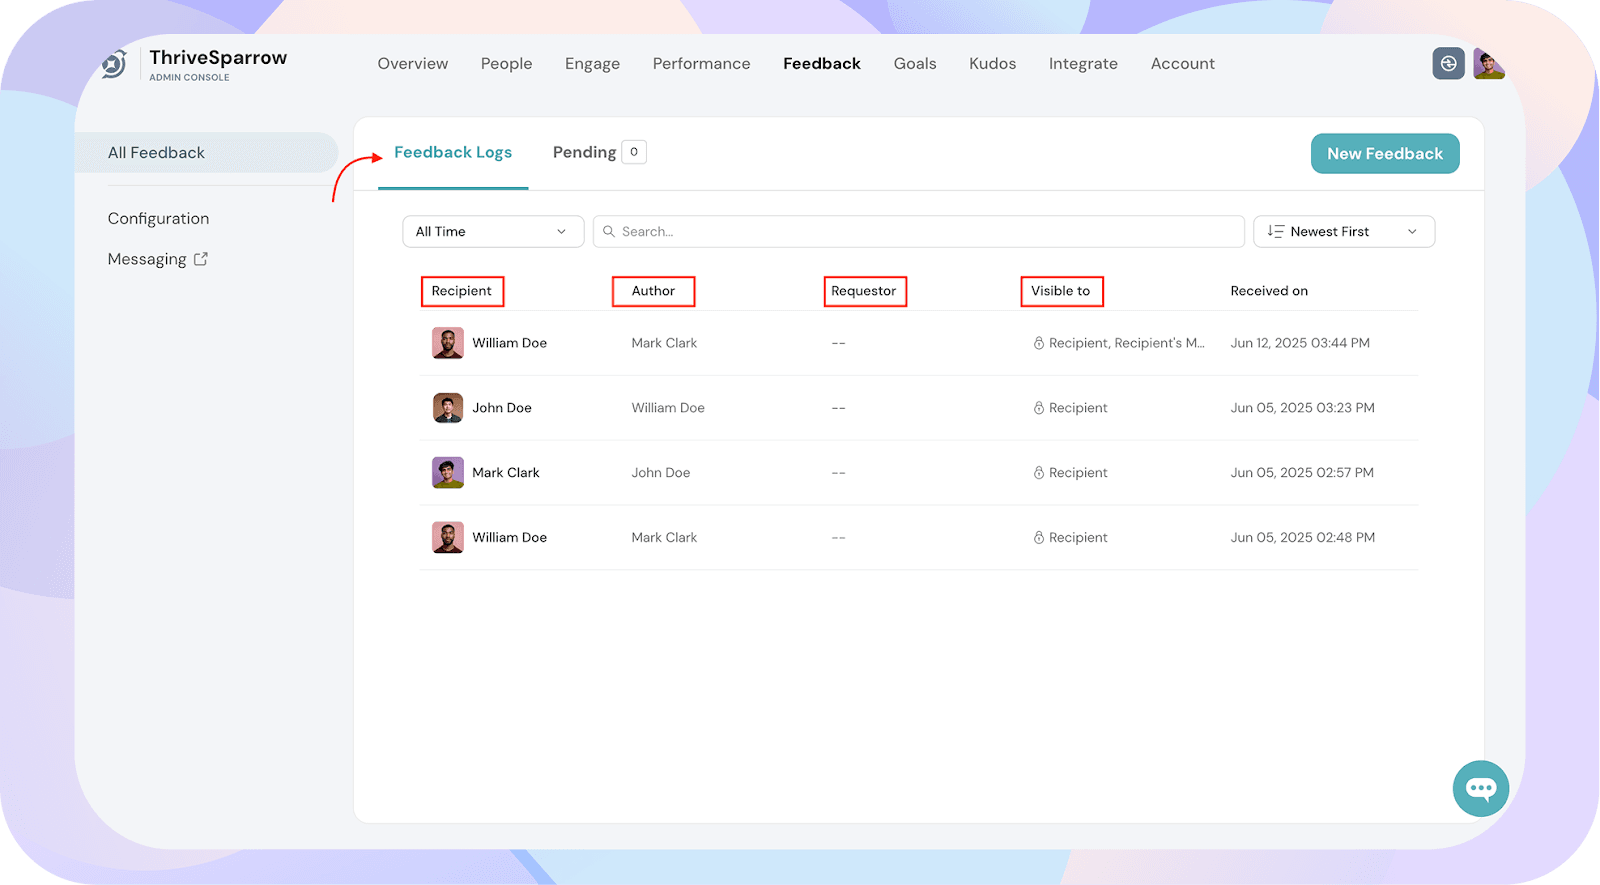
Task: Click into the Search field
Action: click(x=919, y=232)
